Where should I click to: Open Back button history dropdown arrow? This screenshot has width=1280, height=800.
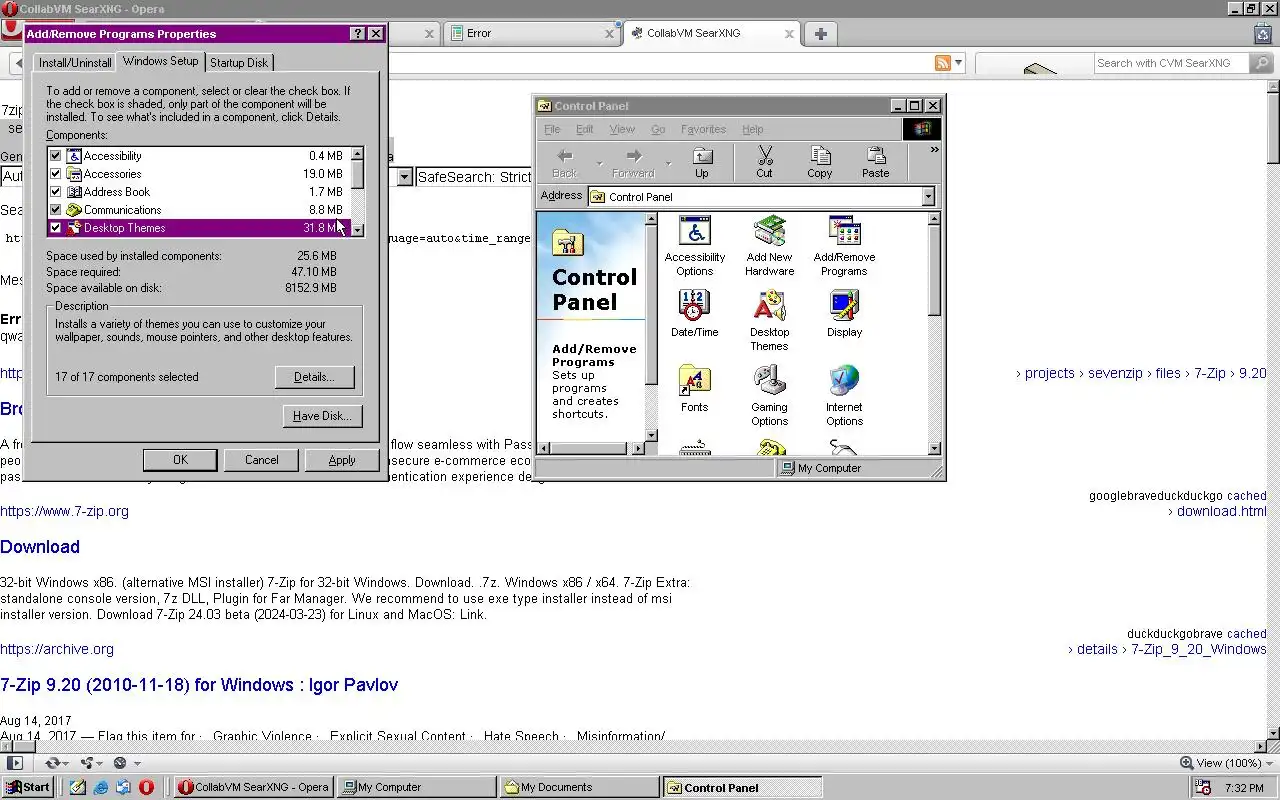pyautogui.click(x=600, y=163)
